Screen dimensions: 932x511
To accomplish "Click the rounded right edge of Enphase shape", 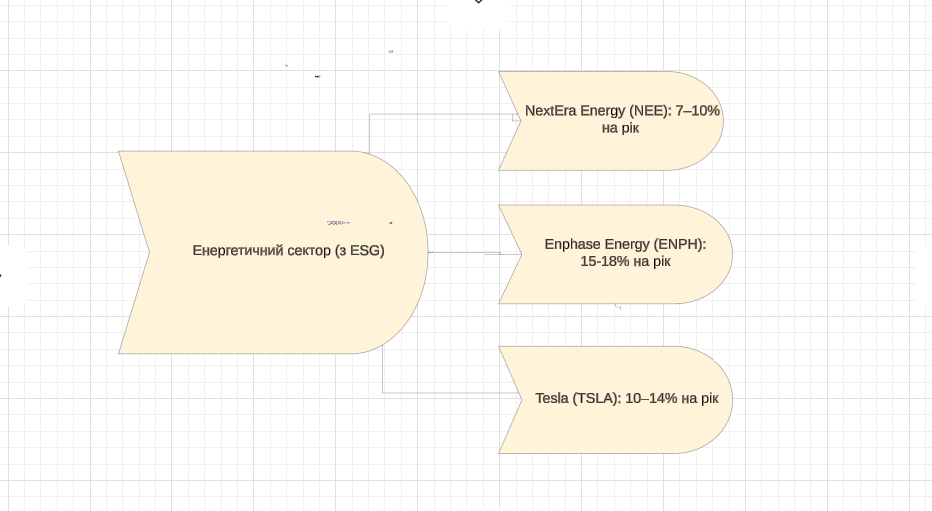I will [730, 254].
